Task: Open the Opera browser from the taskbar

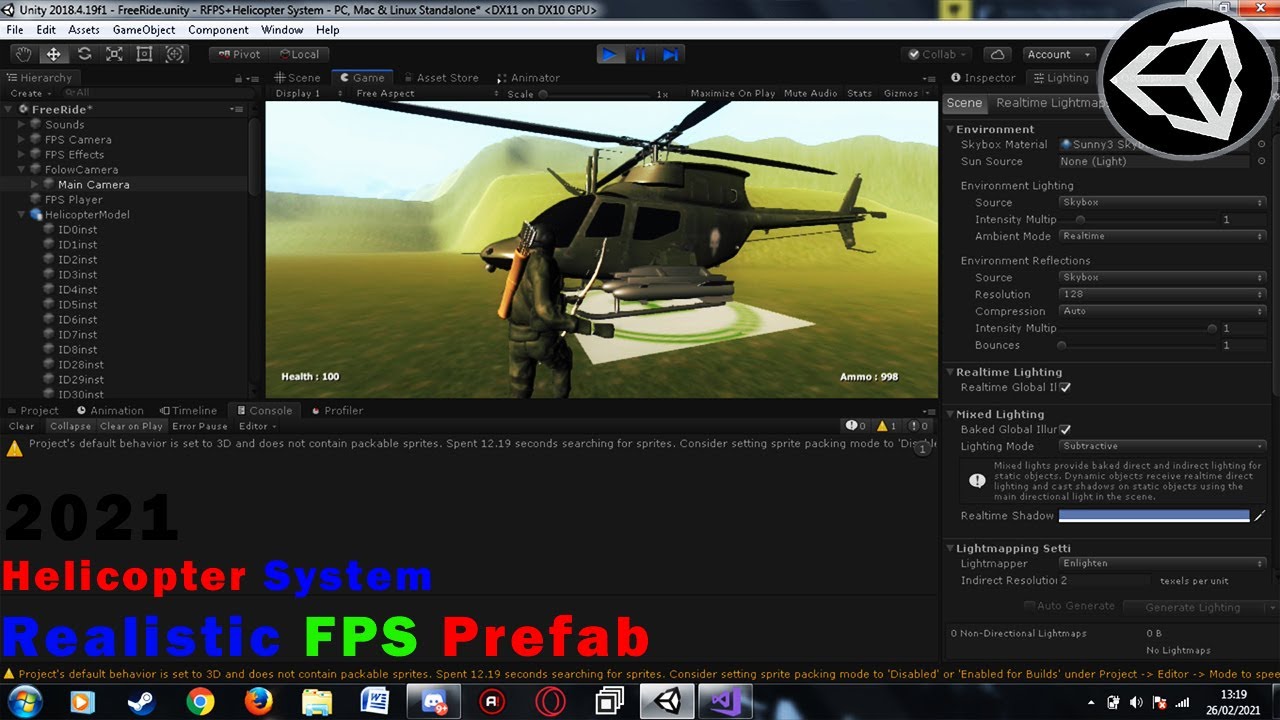Action: tap(550, 702)
